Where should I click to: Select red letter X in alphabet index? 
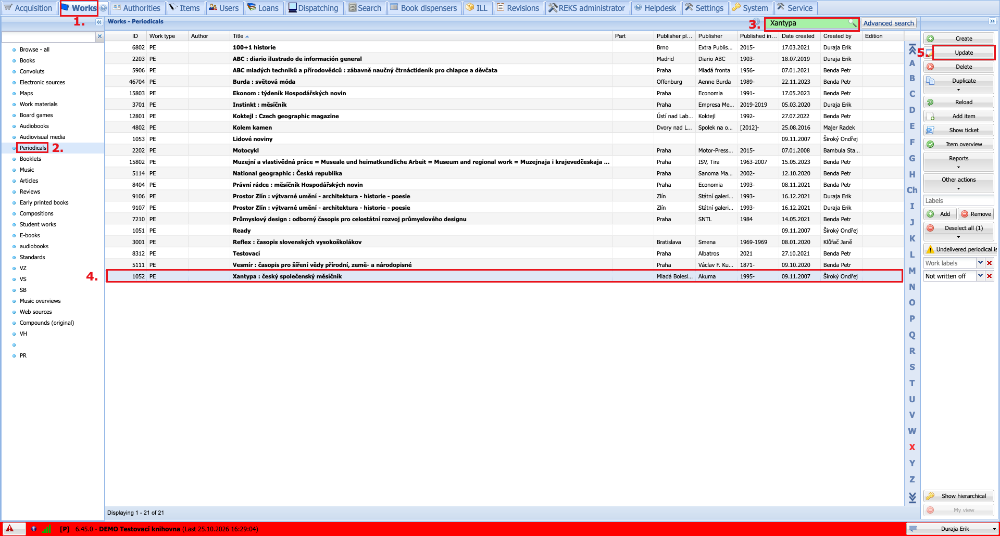[912, 446]
